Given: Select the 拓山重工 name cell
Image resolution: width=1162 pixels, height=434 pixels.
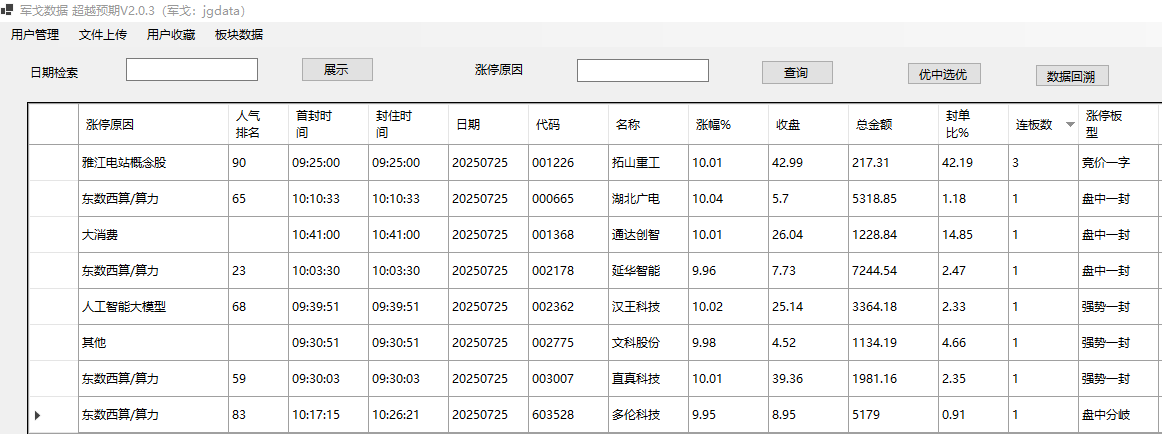Looking at the screenshot, I should (x=648, y=163).
